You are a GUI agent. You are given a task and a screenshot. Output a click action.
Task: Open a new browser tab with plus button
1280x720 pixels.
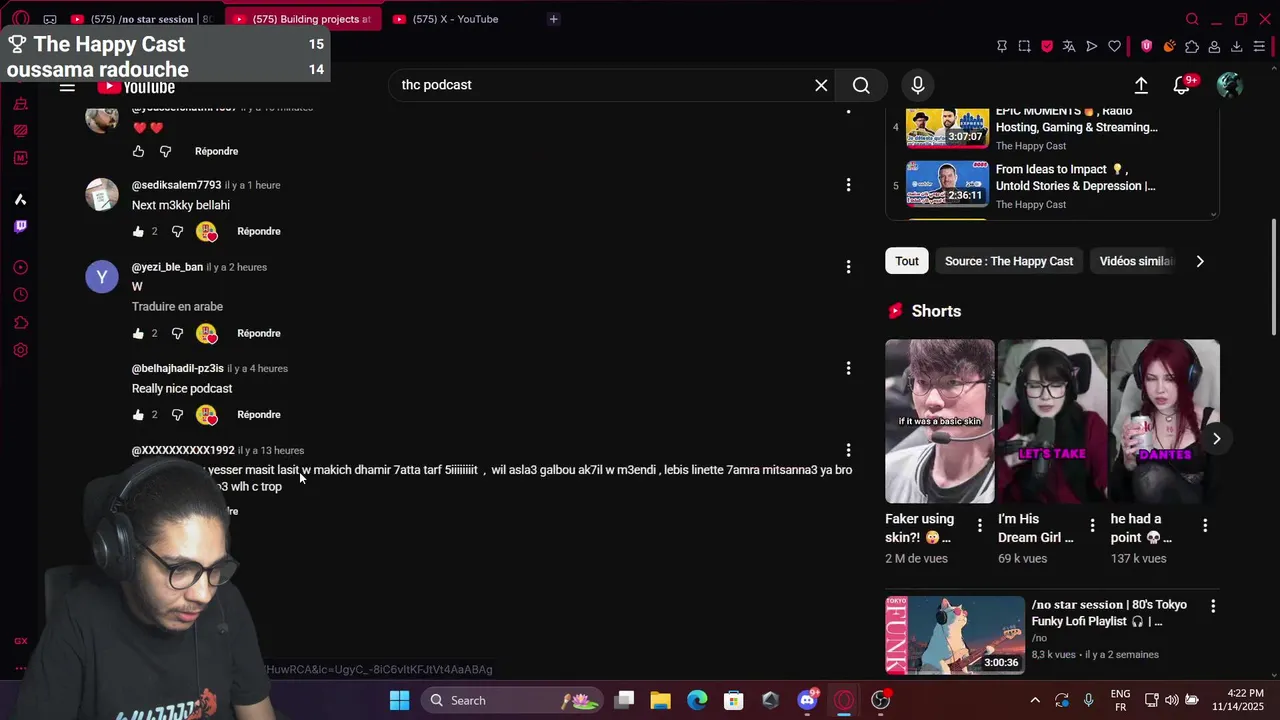click(553, 19)
